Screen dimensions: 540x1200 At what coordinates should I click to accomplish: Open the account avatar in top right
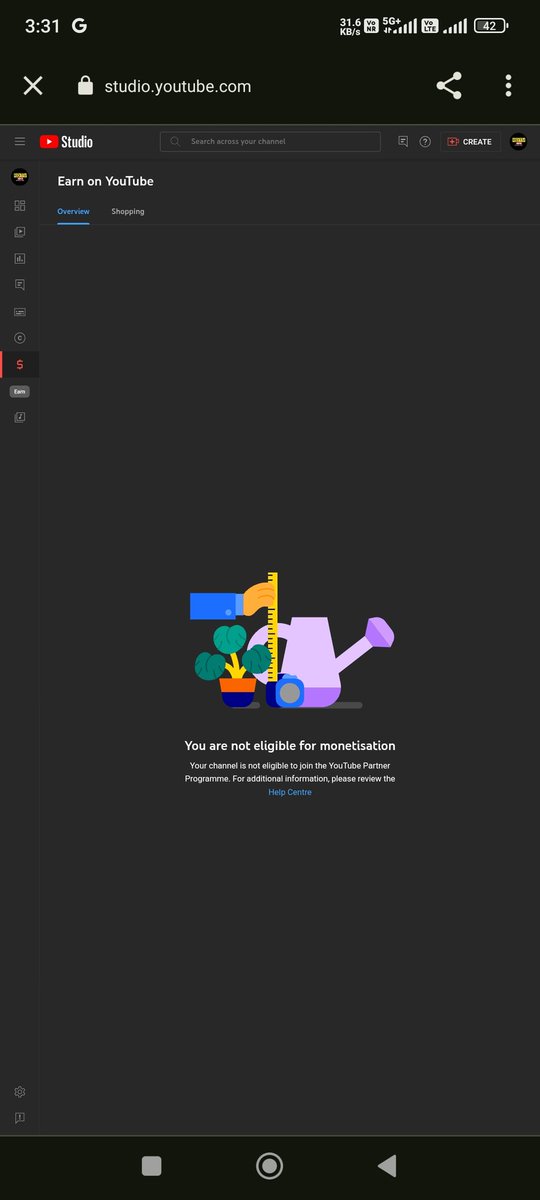click(x=518, y=142)
